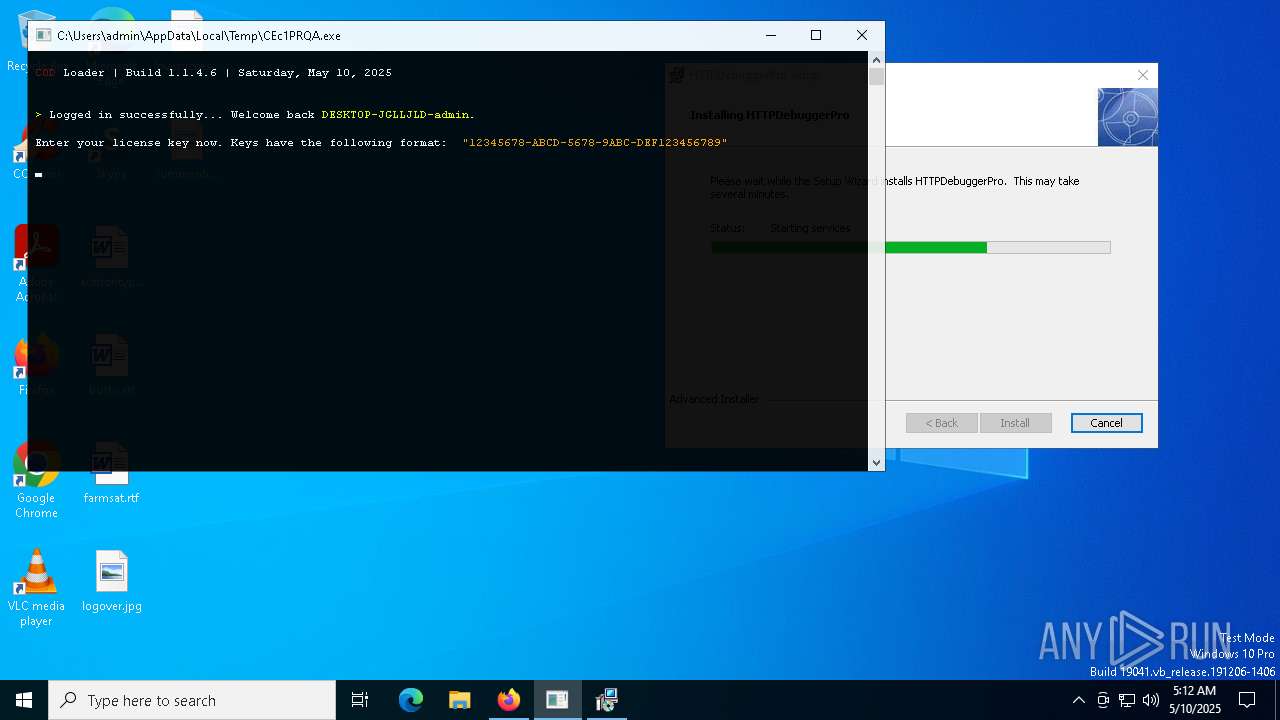
Task: Launch Microsoft Edge from the taskbar
Action: tap(411, 700)
